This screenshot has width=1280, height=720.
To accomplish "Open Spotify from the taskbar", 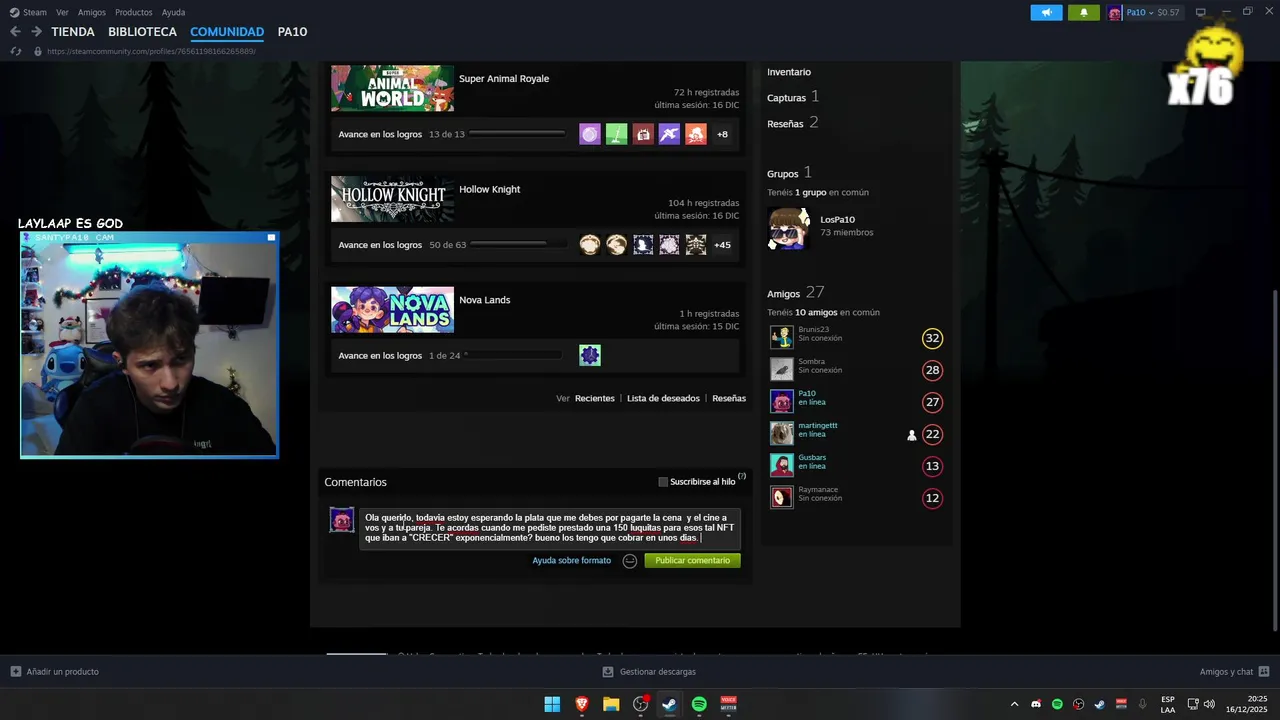I will pyautogui.click(x=699, y=704).
